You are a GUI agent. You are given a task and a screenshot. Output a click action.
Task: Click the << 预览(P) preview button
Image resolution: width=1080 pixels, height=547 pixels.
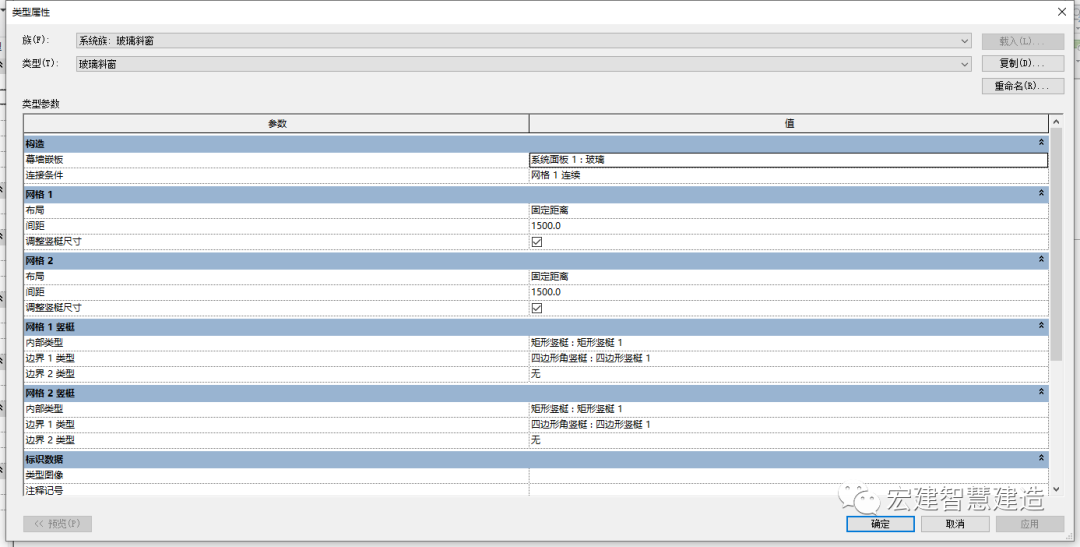57,524
